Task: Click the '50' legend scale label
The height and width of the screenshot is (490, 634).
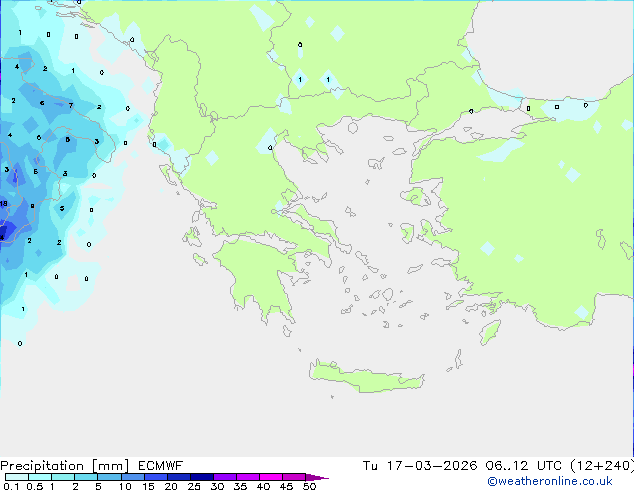Action: [309, 486]
